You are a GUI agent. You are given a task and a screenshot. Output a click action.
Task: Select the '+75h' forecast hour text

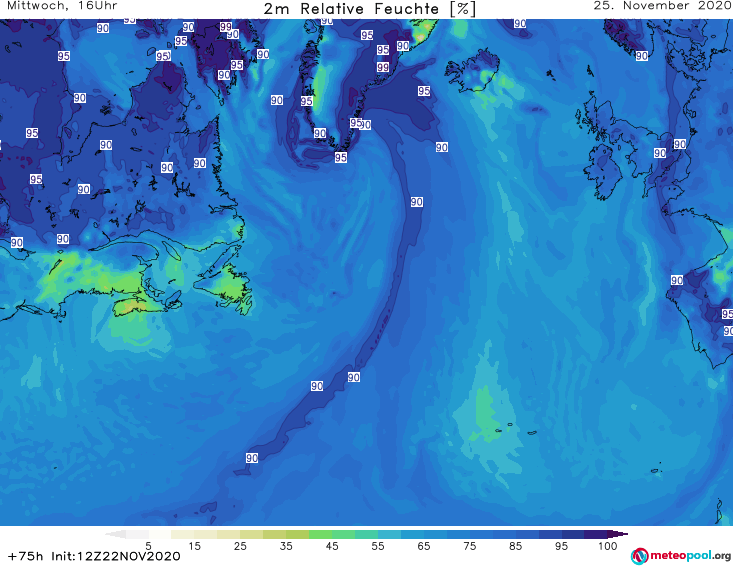(26, 556)
